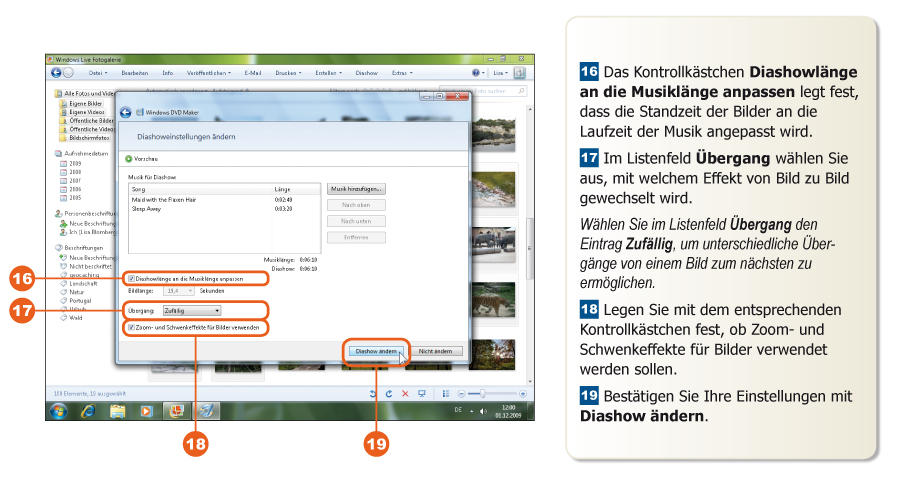Start the slideshow with the monitor icon
Image resolution: width=900 pixels, height=480 pixels.
click(422, 393)
